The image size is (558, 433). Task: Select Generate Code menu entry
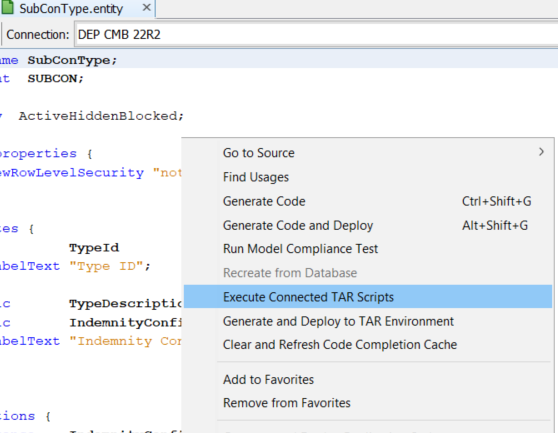click(x=368, y=201)
